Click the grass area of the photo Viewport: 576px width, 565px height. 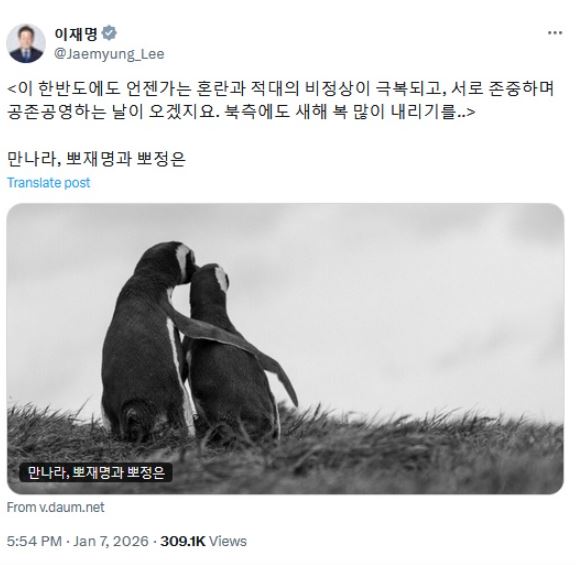(404, 456)
